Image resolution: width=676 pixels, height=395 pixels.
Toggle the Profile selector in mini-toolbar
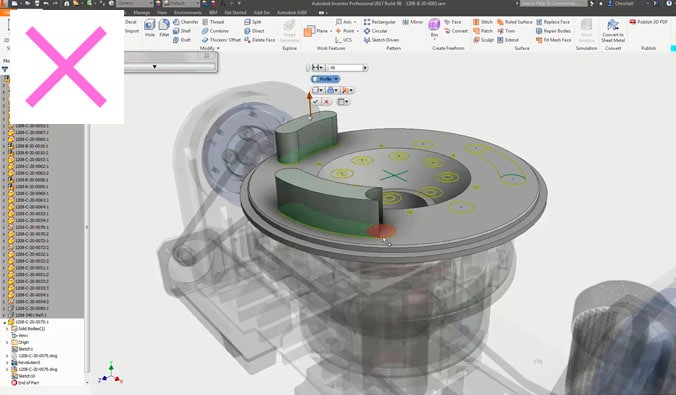tap(325, 79)
